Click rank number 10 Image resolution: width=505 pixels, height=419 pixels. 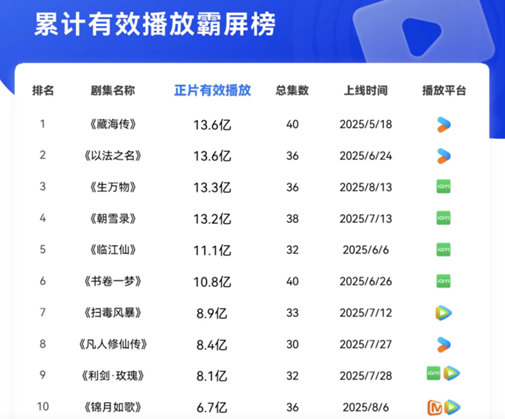[x=43, y=407]
